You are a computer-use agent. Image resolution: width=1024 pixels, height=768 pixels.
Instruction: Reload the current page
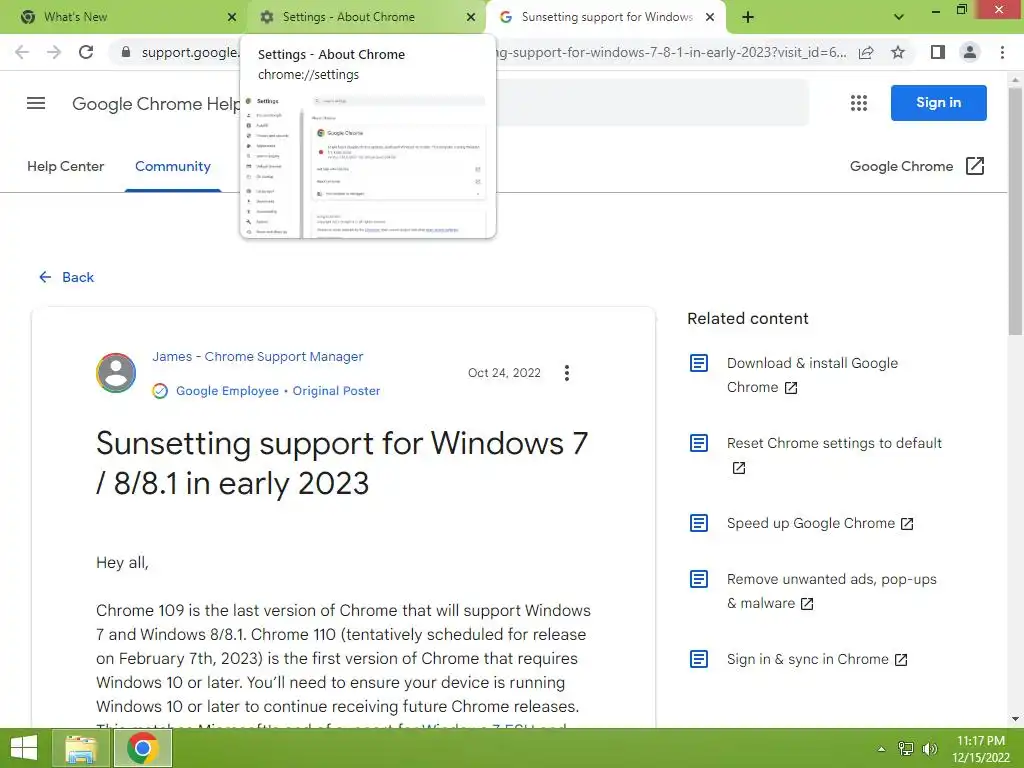[86, 52]
